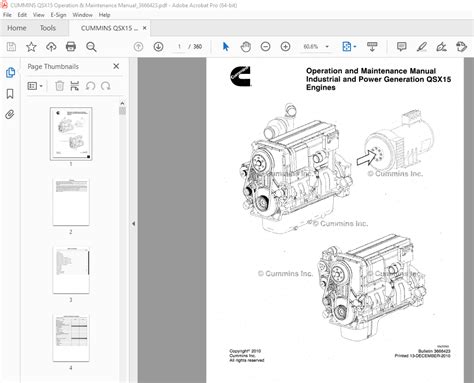Upload the file using the cloud icon
The height and width of the screenshot is (383, 474).
(x=51, y=47)
